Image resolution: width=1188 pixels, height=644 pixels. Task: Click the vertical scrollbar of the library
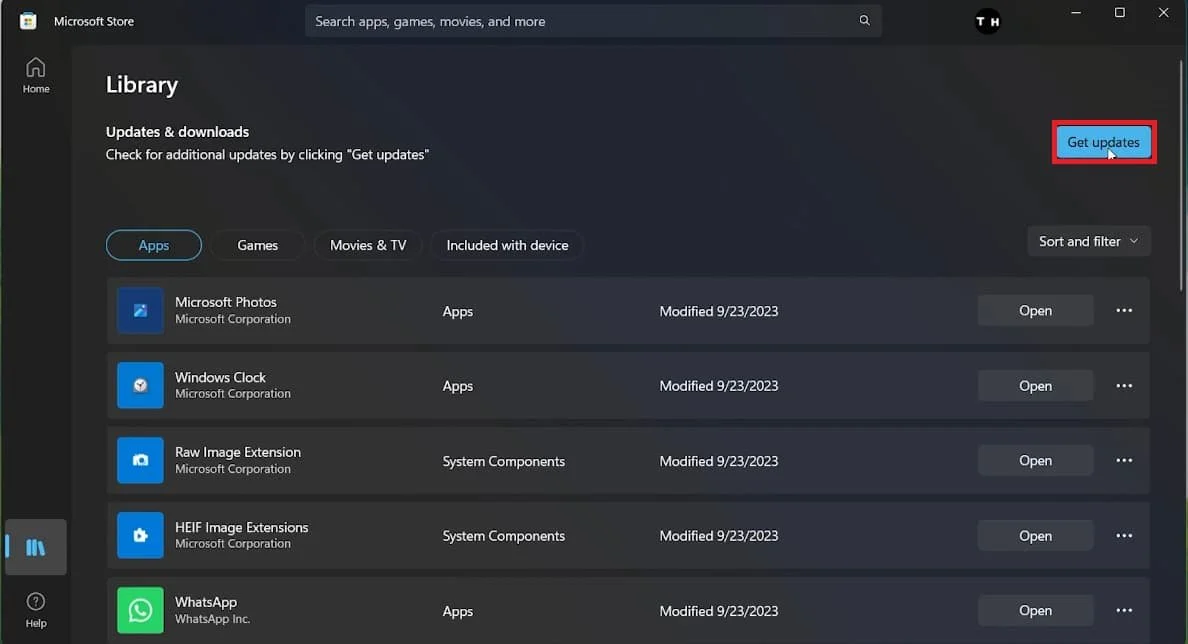[x=1181, y=174]
